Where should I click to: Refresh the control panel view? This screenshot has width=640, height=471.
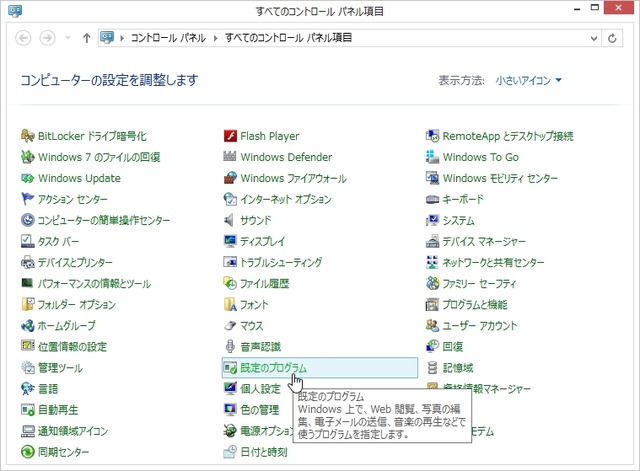pos(612,38)
